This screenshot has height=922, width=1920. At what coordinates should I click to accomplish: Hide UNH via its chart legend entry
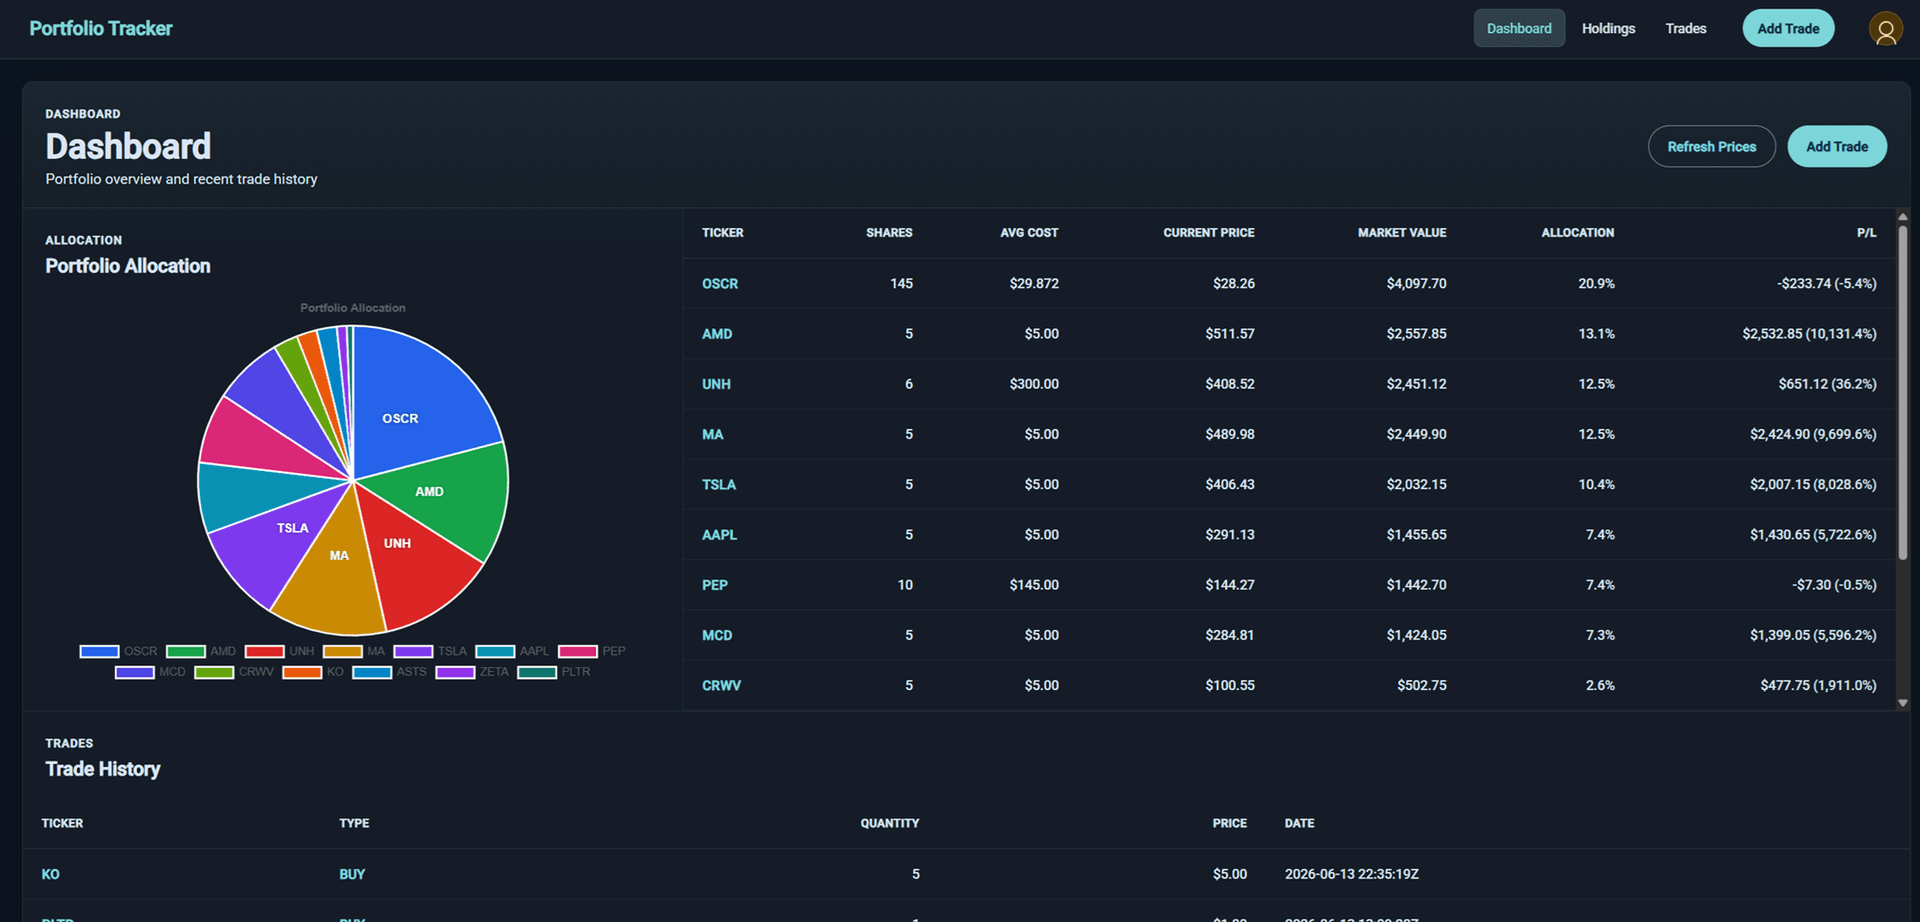[280, 651]
